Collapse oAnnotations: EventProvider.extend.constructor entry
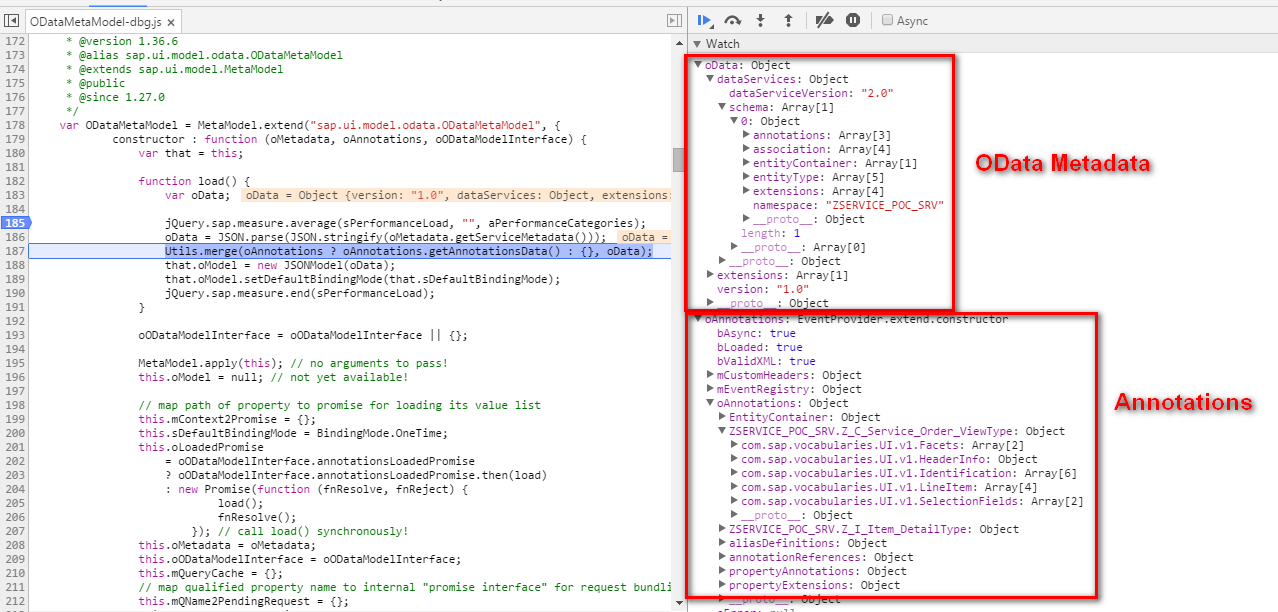Image resolution: width=1278 pixels, height=612 pixels. (697, 319)
